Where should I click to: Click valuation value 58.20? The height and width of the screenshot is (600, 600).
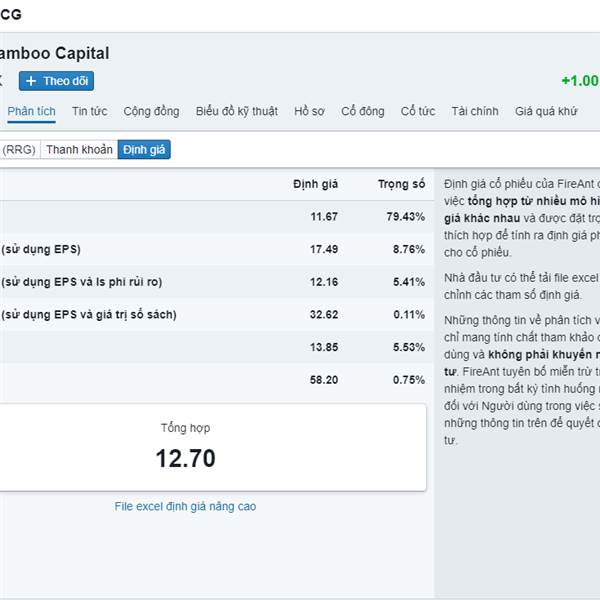pyautogui.click(x=324, y=380)
